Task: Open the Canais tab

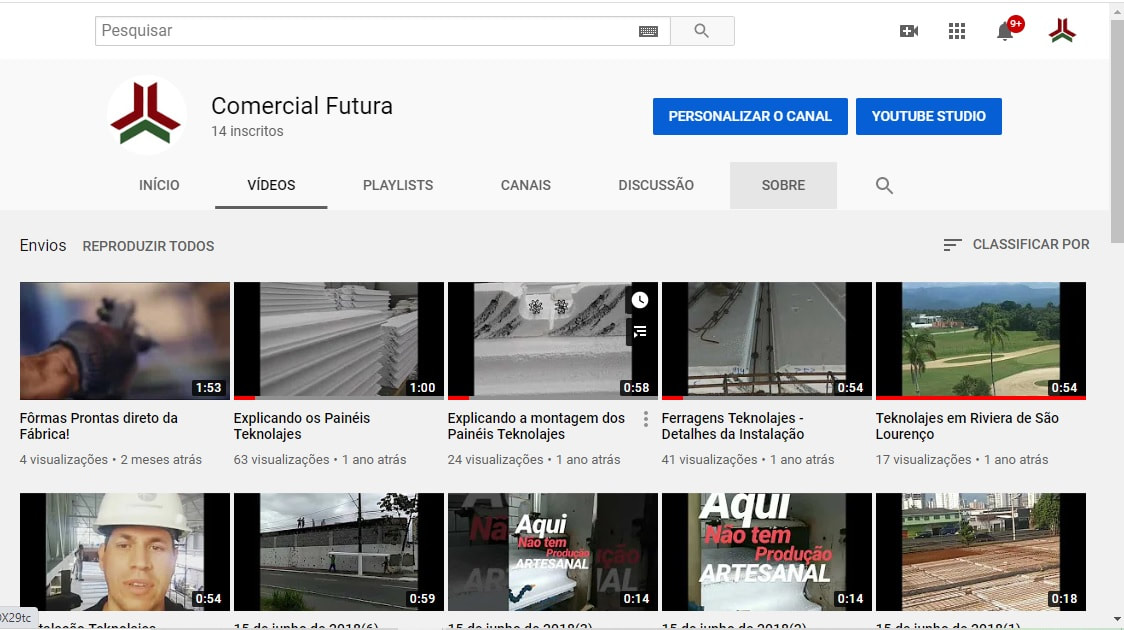Action: click(525, 185)
